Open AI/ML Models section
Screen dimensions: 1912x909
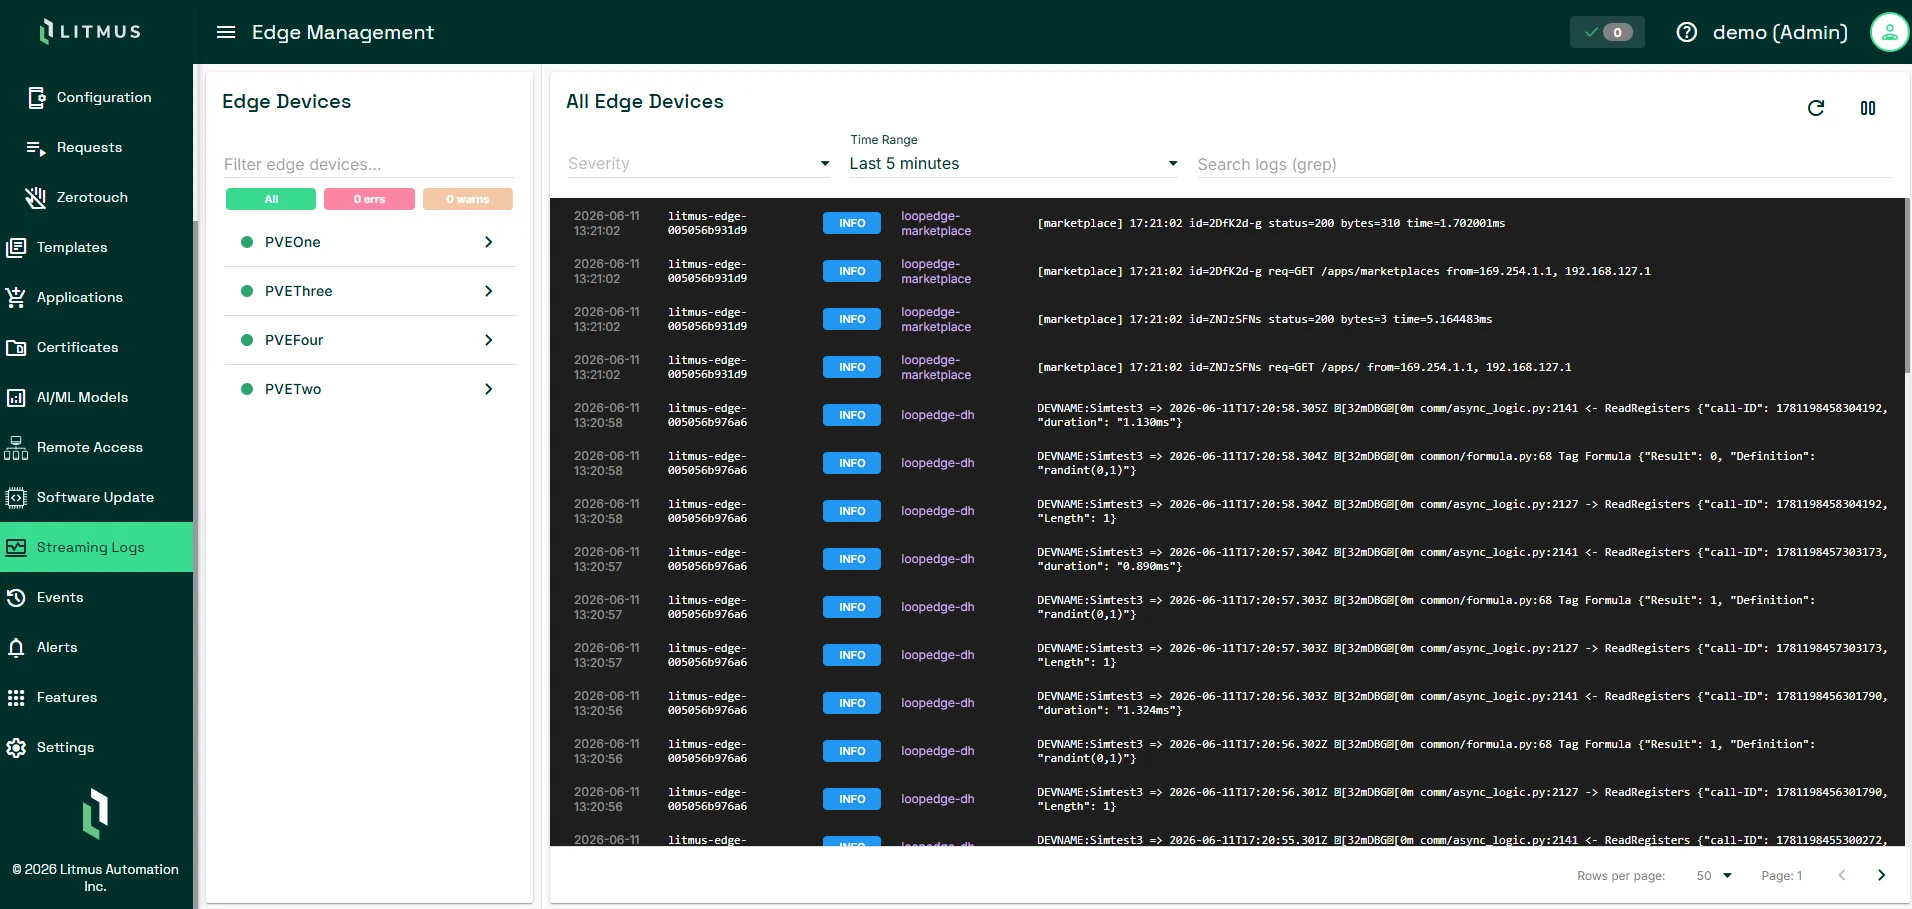(x=83, y=397)
